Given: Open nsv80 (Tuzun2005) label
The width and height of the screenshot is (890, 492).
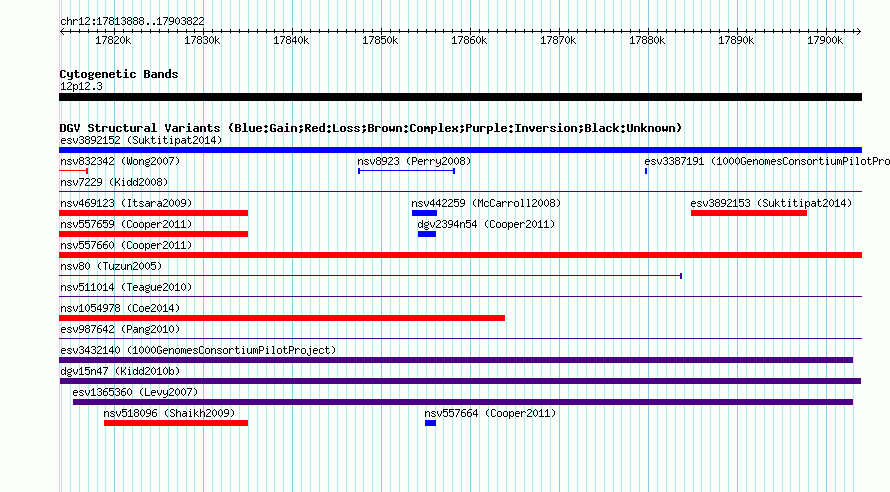Looking at the screenshot, I should pyautogui.click(x=111, y=266).
